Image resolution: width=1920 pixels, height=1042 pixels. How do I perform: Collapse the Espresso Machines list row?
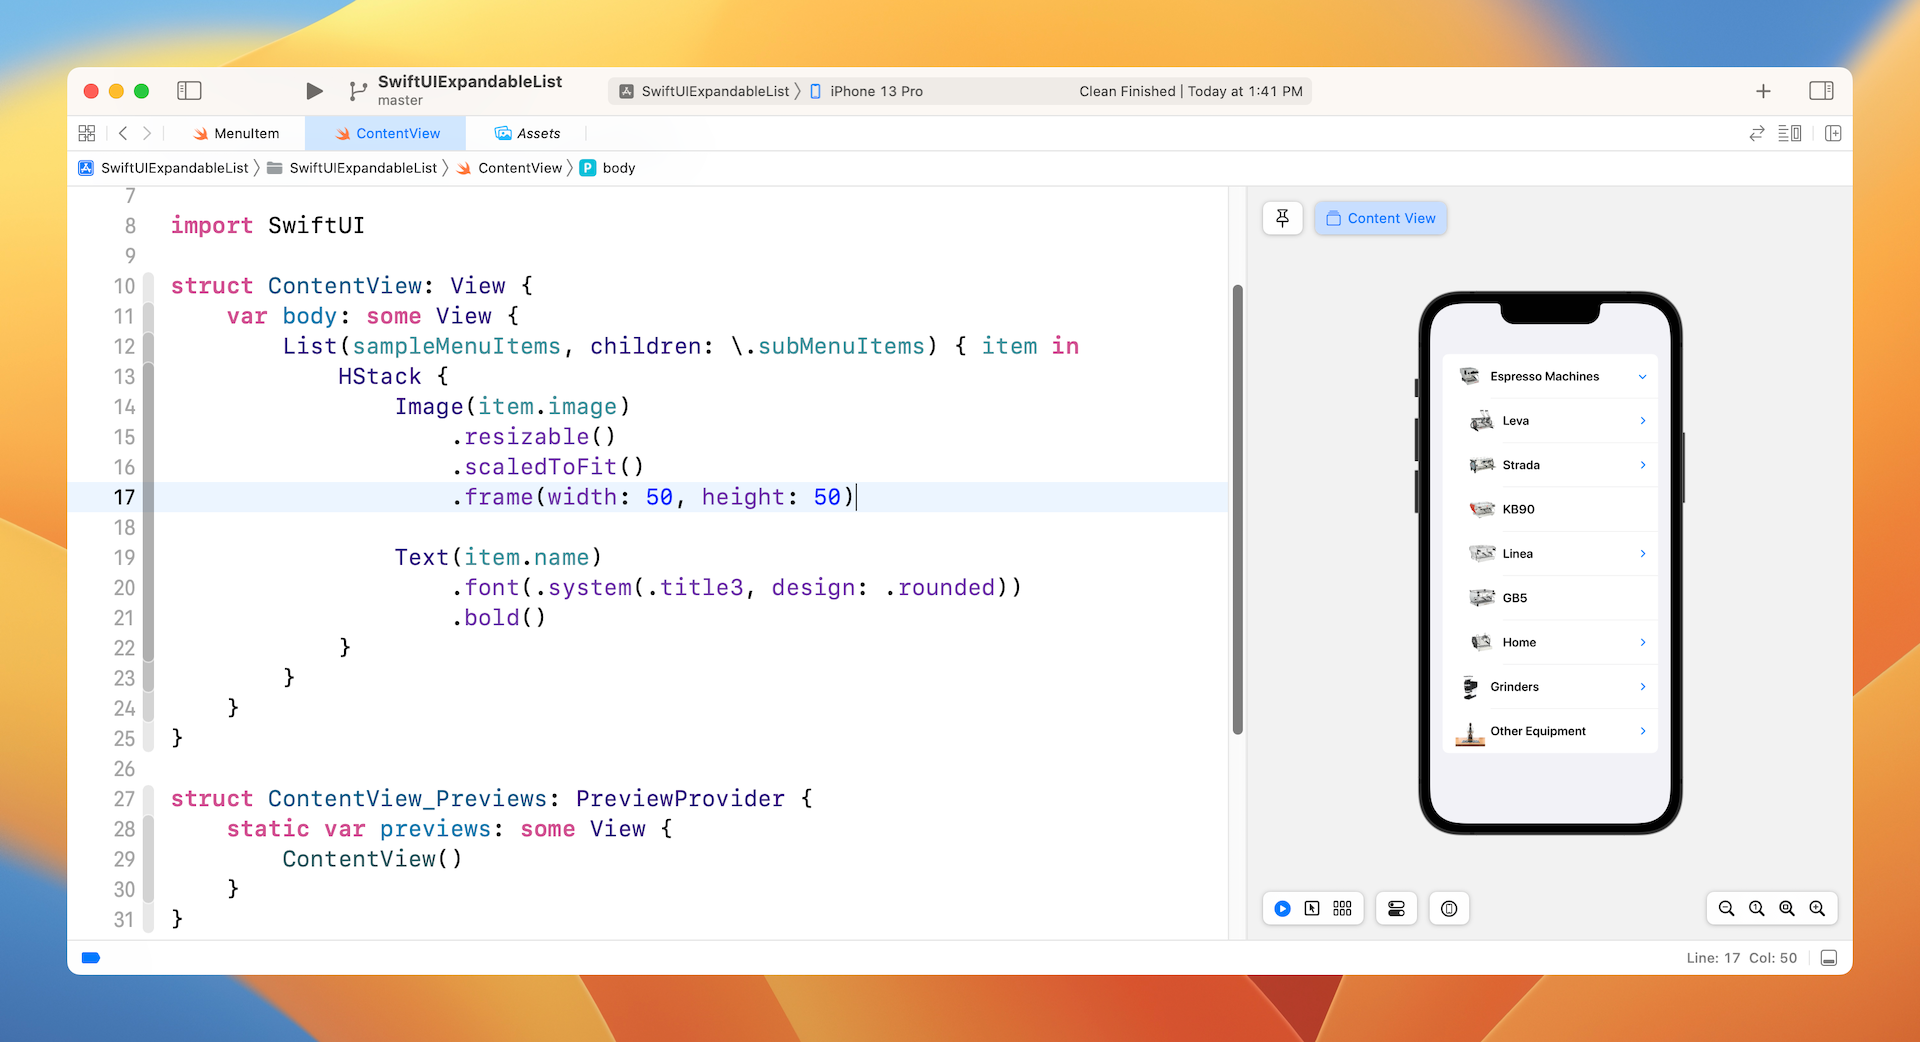coord(1642,377)
